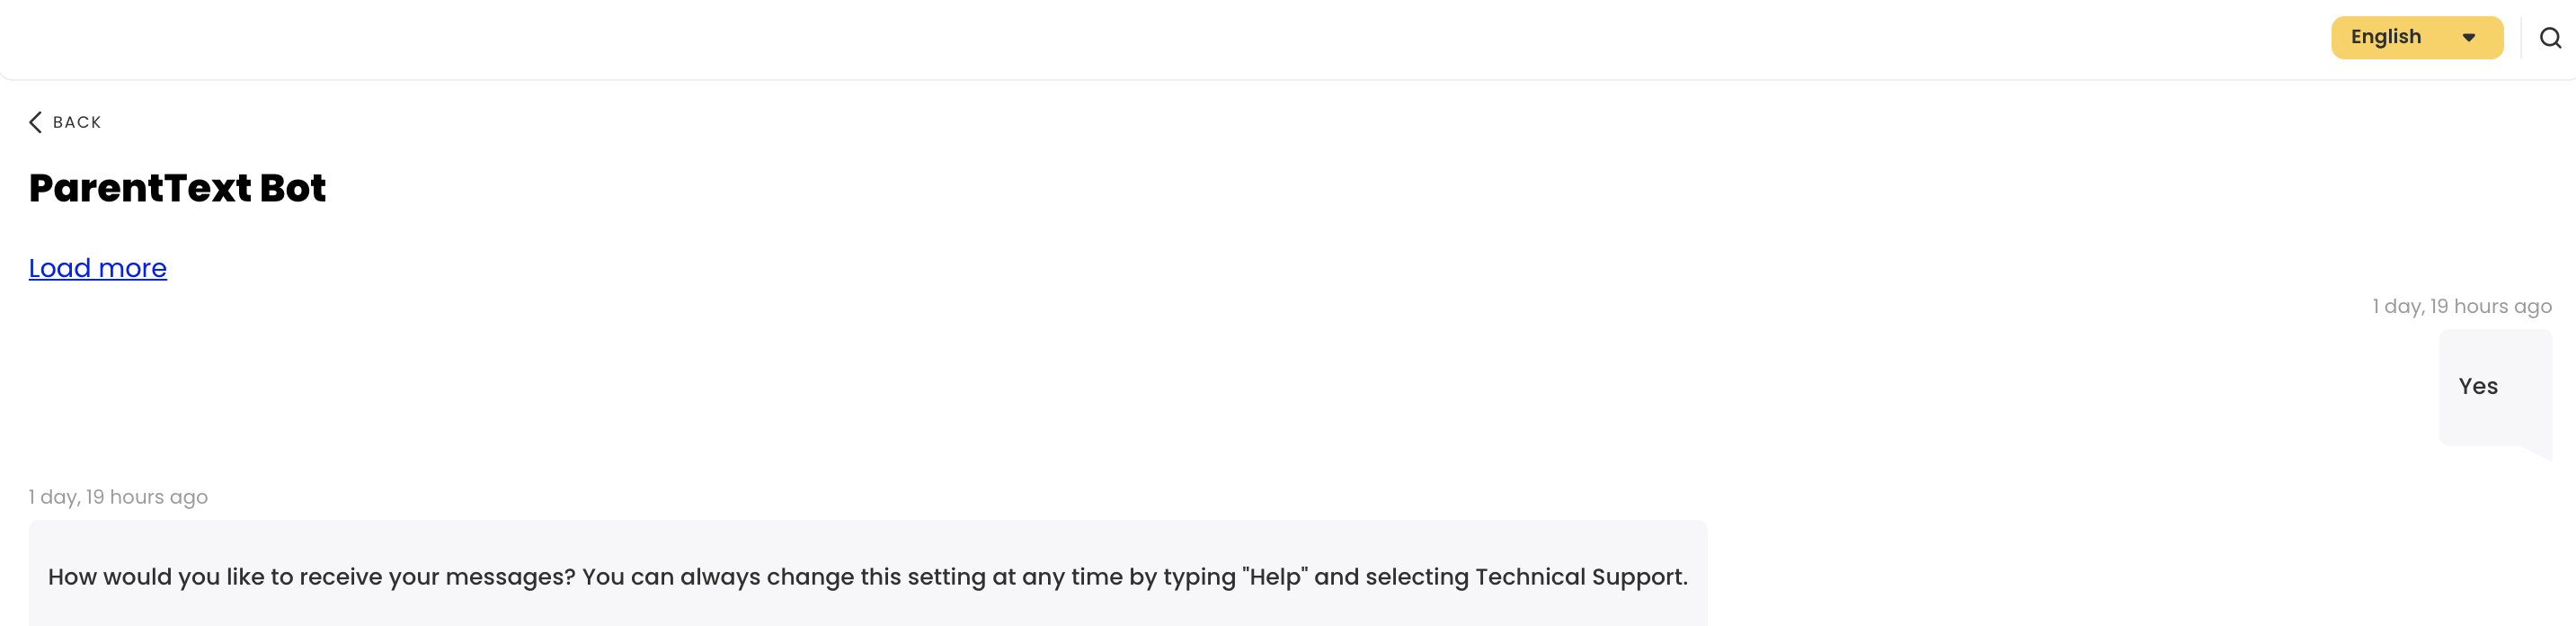Click the ParentText Bot heading
Screen dimensions: 2576x626
(x=176, y=188)
